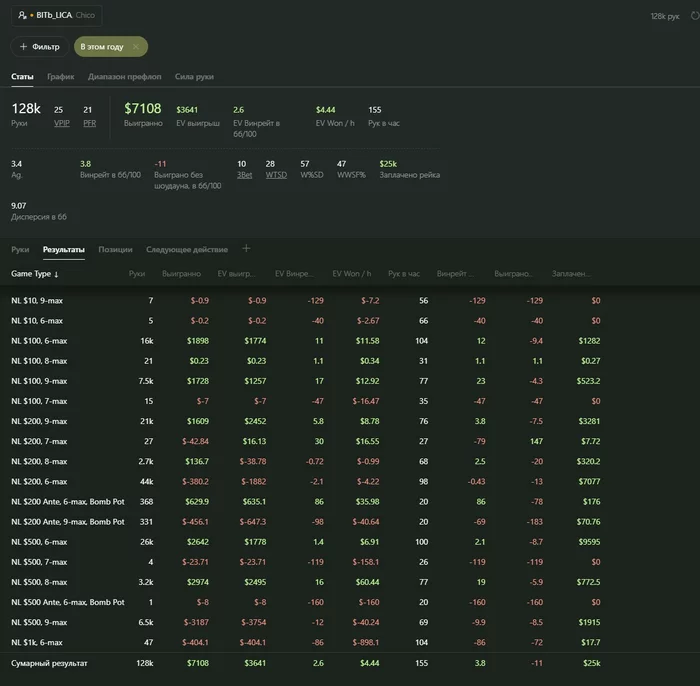Image resolution: width=700 pixels, height=686 pixels.
Task: Click the player profile icon beside BITb_LICA
Action: [23, 16]
